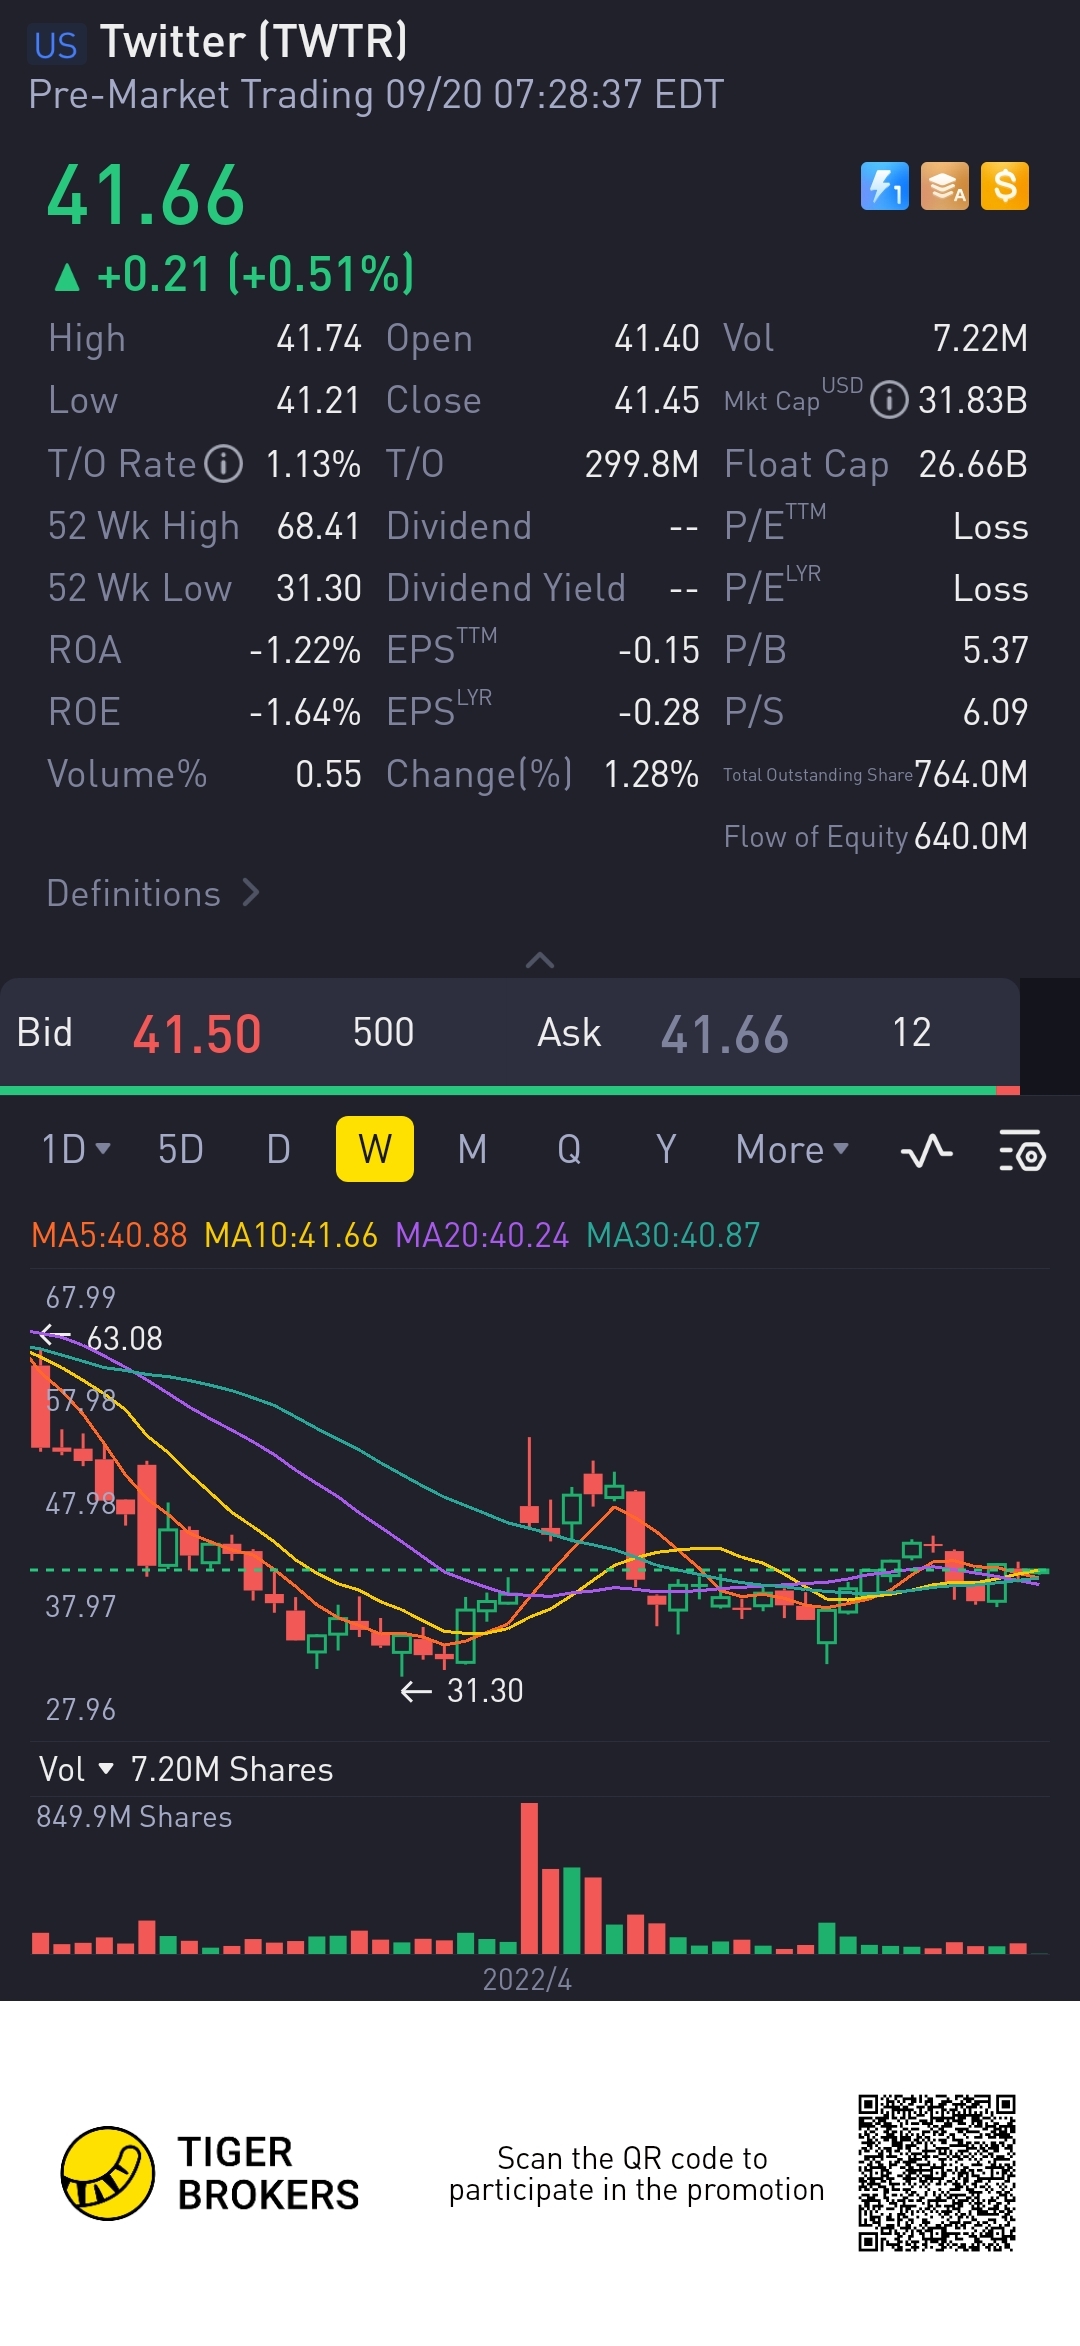
Task: Open Mkt Cap info circle icon
Action: coord(889,400)
